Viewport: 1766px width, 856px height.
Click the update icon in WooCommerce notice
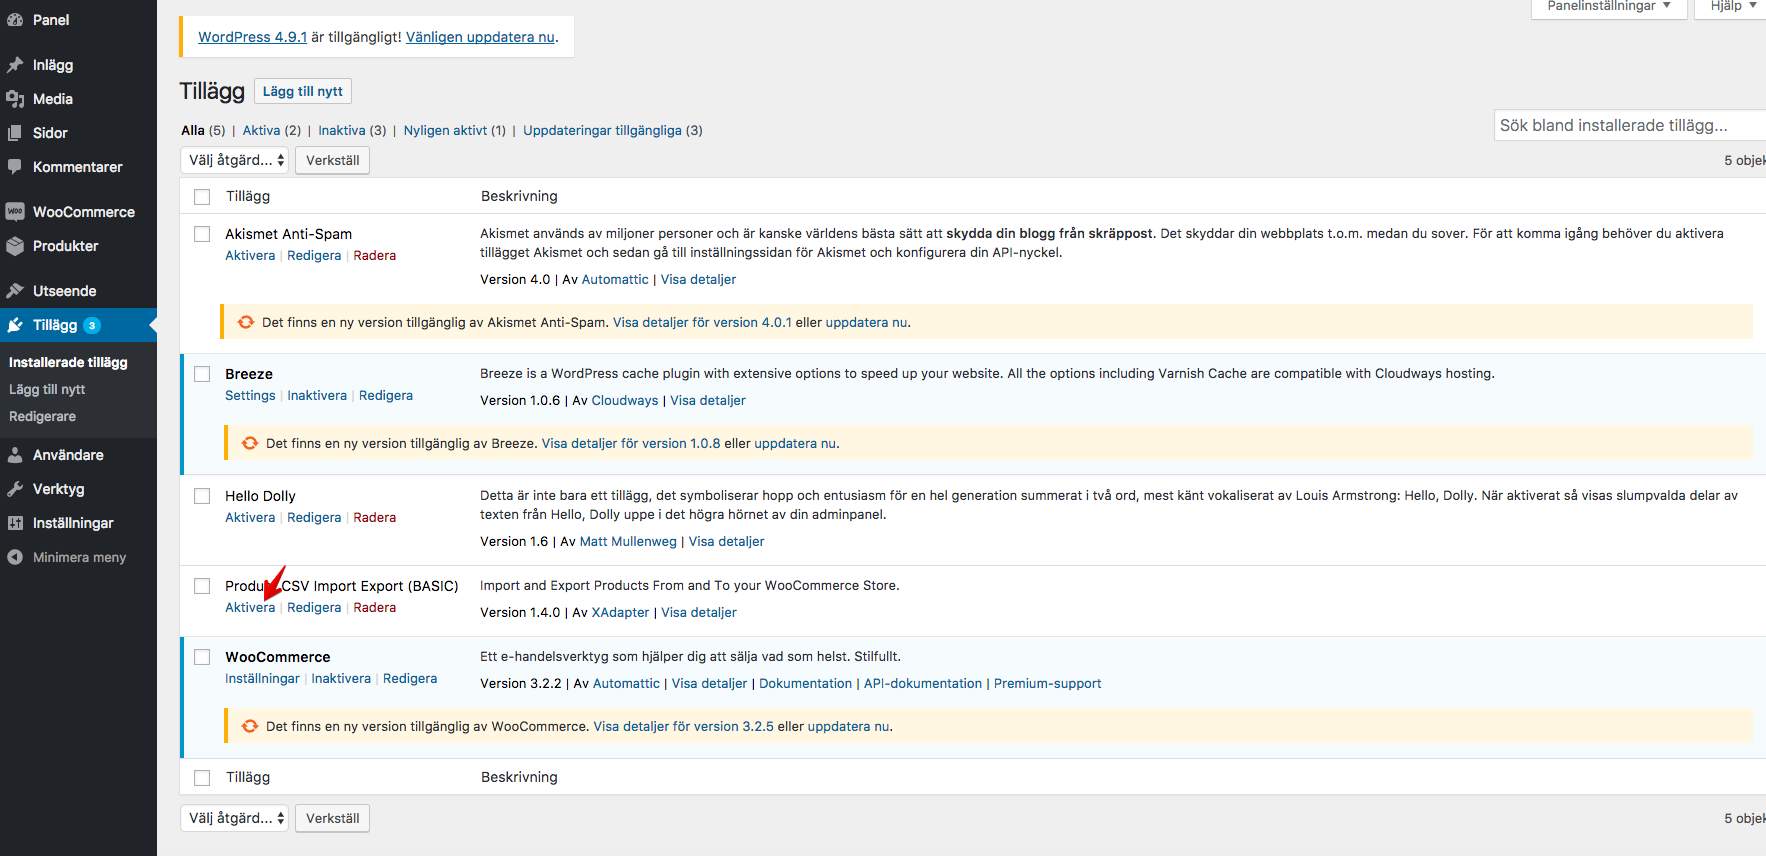[250, 726]
